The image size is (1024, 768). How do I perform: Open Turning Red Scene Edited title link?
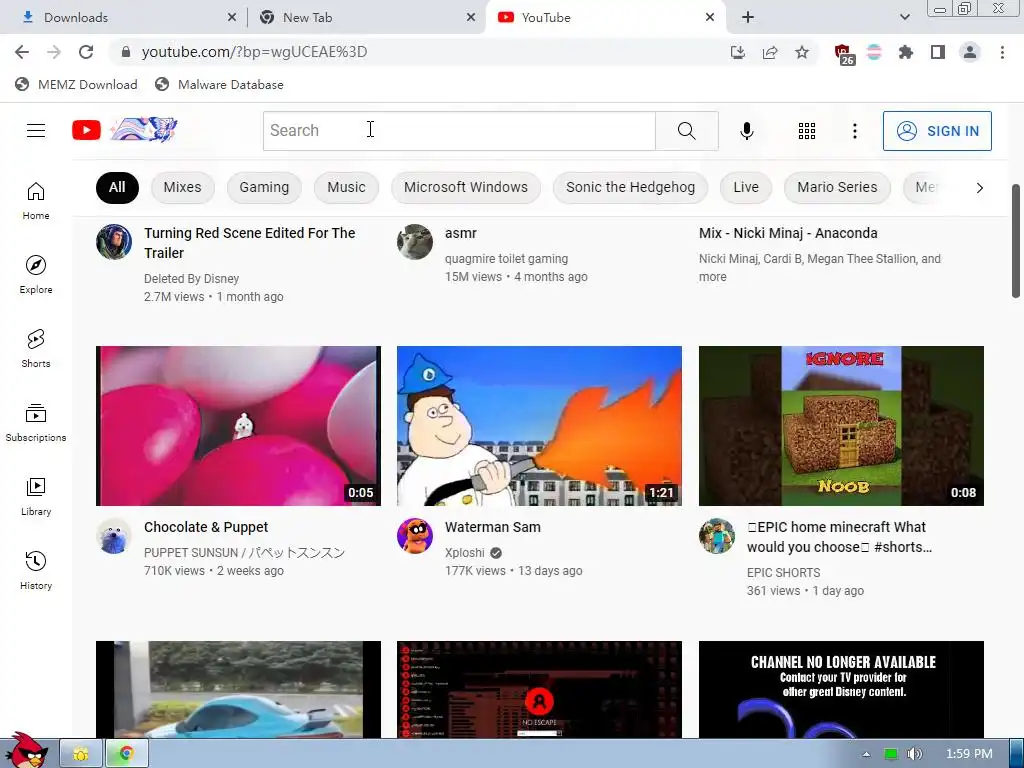249,243
